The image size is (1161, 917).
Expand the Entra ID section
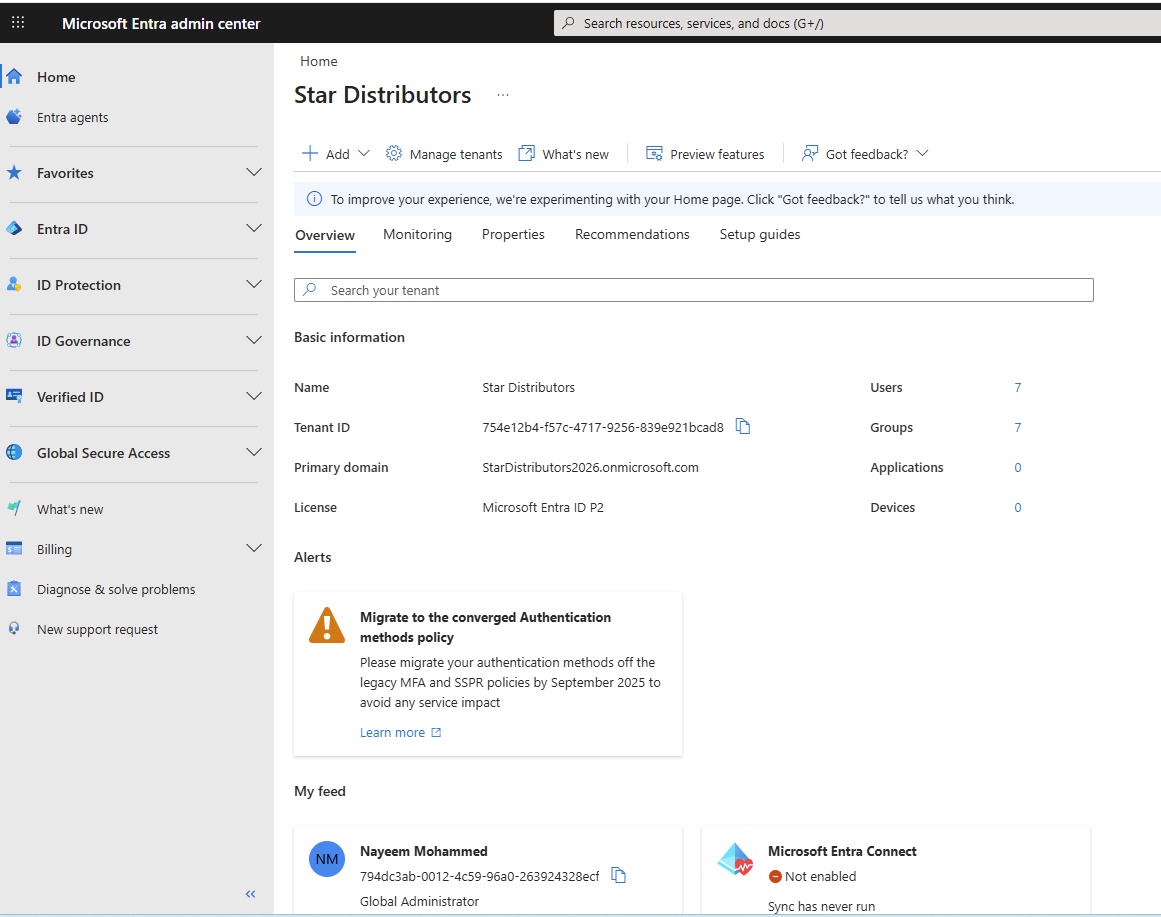click(254, 229)
